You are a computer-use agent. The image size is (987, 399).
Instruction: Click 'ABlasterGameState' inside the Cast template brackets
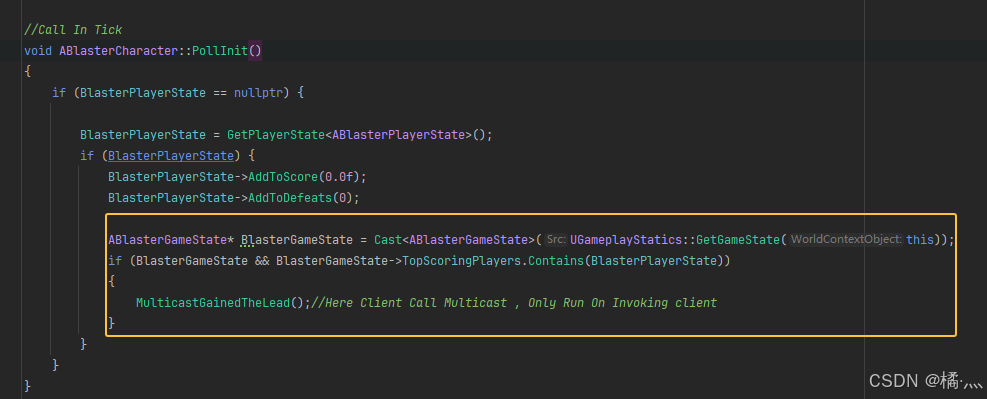point(468,240)
